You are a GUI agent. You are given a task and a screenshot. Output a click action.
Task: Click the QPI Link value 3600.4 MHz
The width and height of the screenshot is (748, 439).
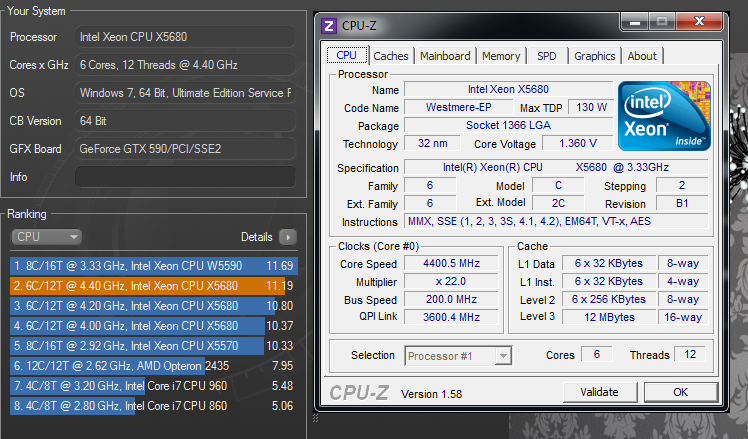coord(451,317)
